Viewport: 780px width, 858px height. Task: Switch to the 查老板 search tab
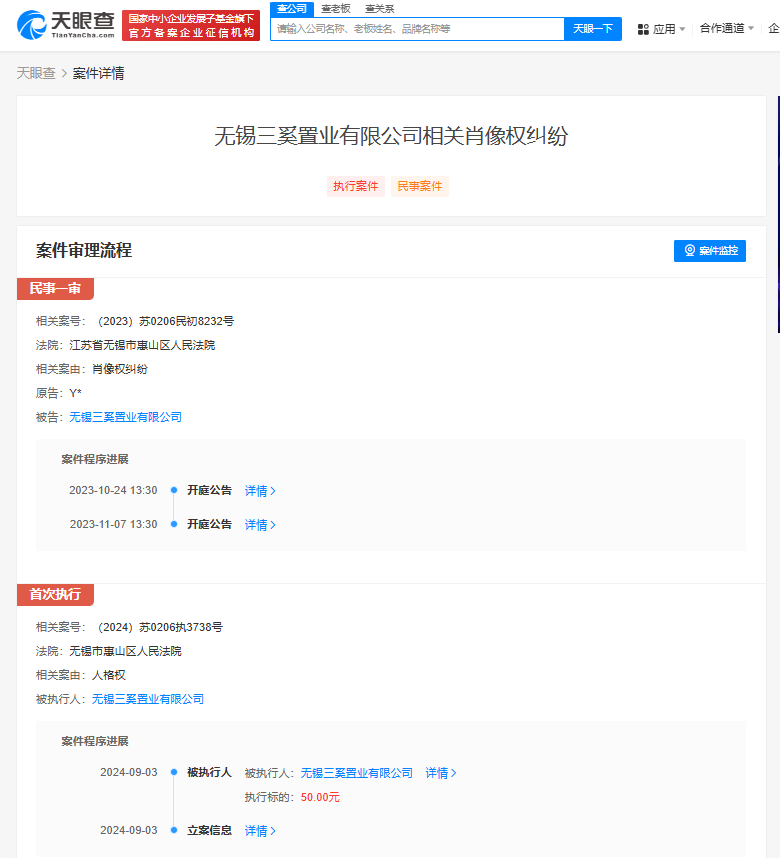[x=336, y=9]
